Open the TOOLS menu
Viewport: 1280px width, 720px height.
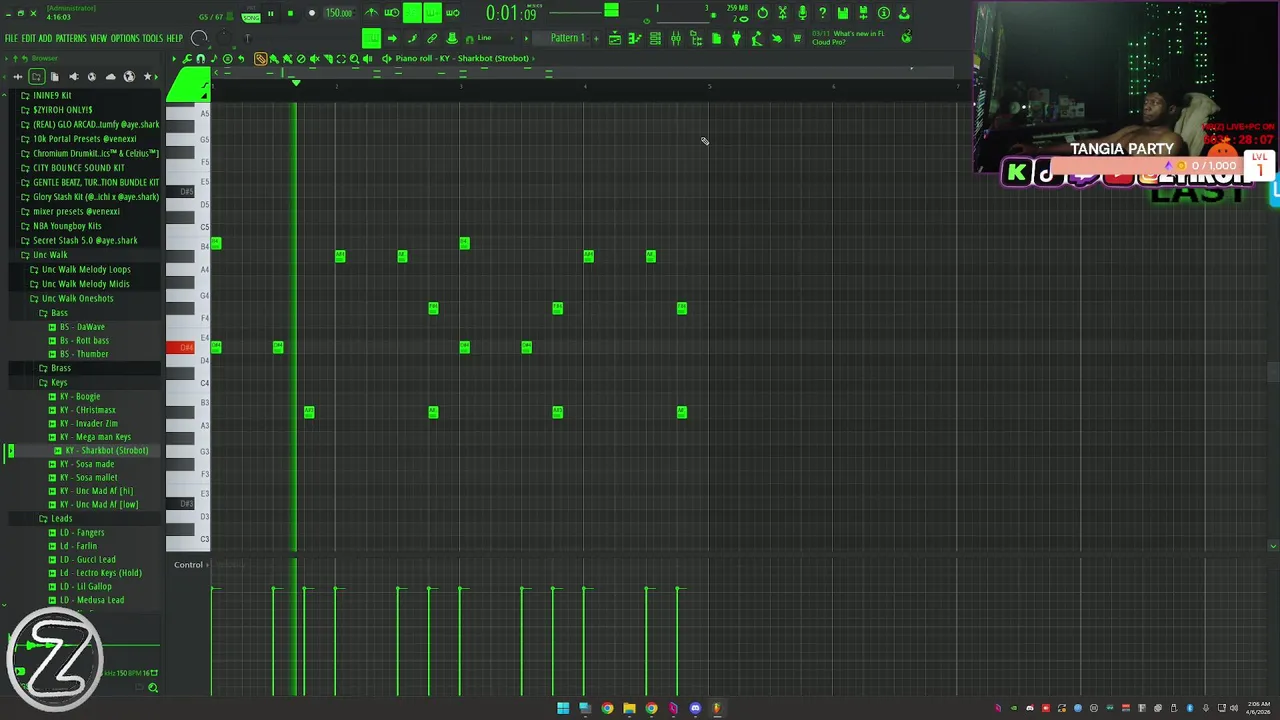pyautogui.click(x=152, y=39)
